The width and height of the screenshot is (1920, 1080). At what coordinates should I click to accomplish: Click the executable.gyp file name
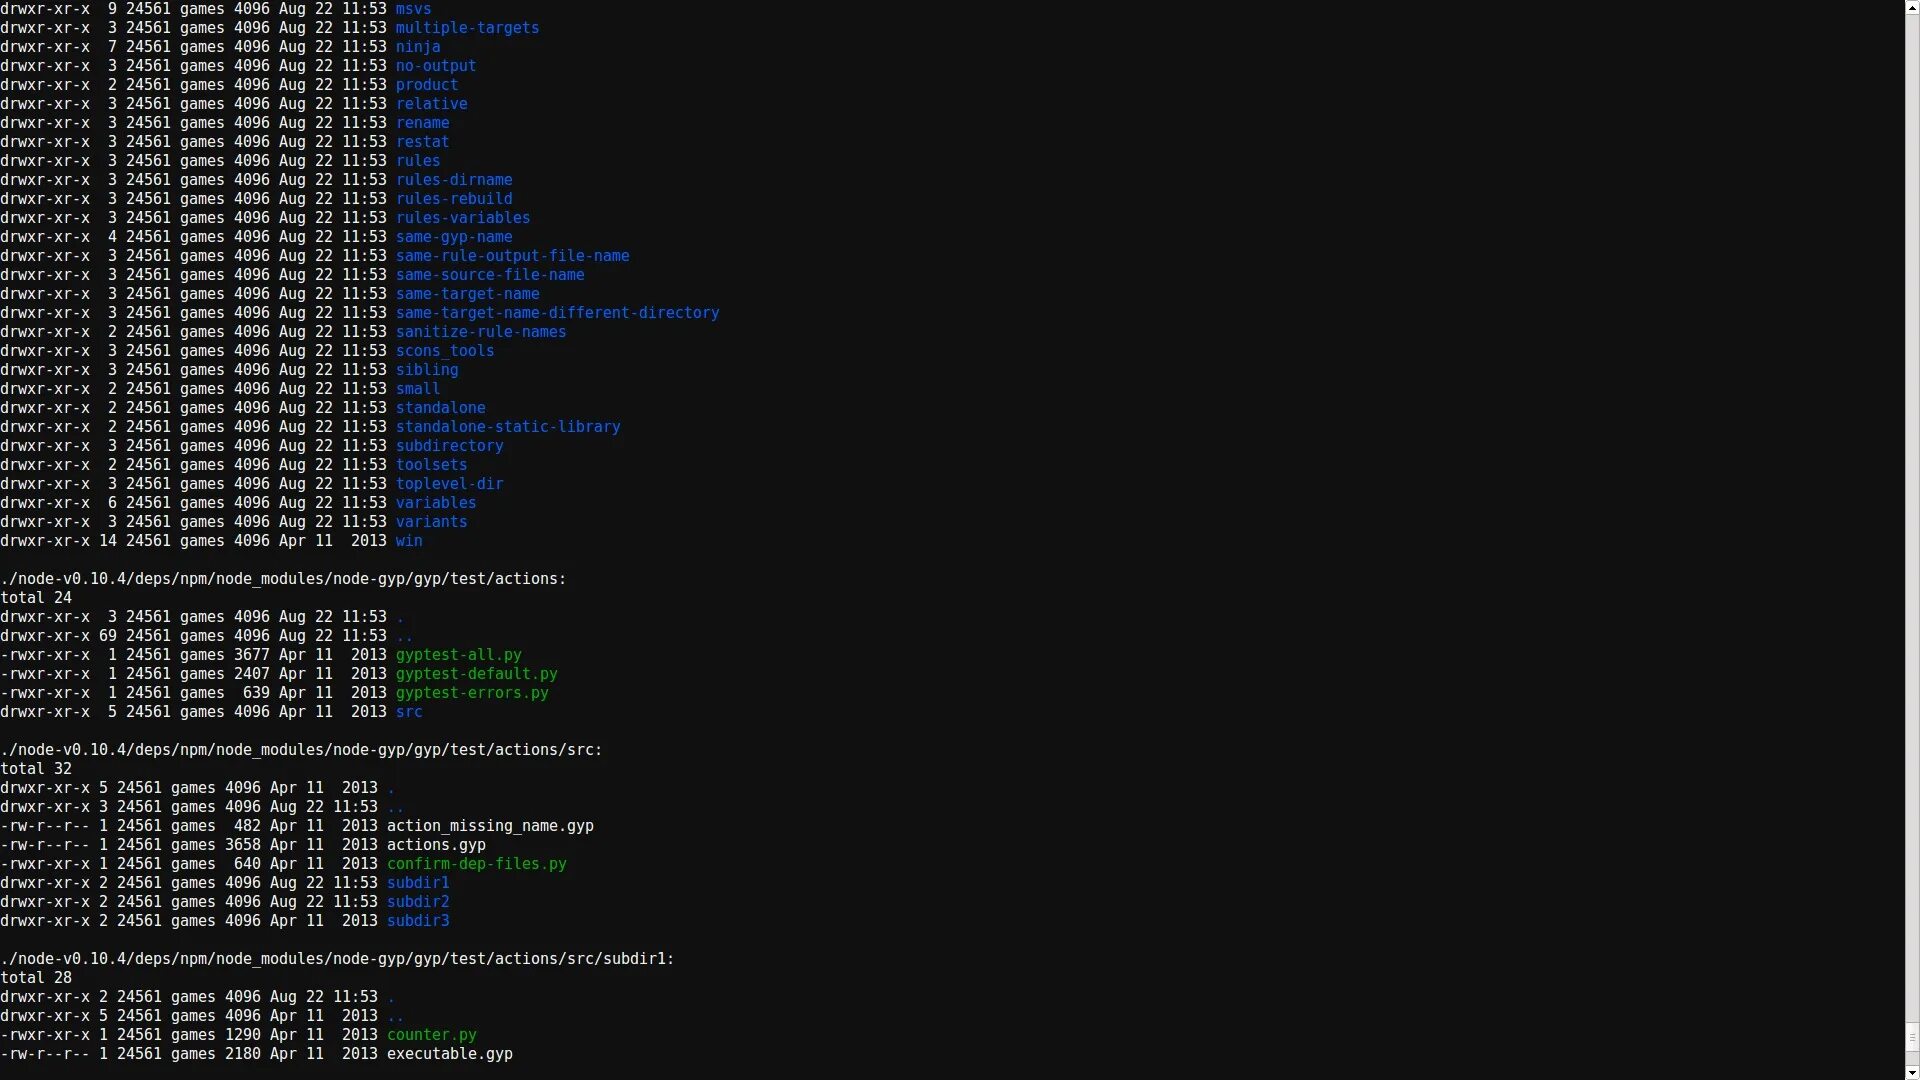[x=449, y=1054]
